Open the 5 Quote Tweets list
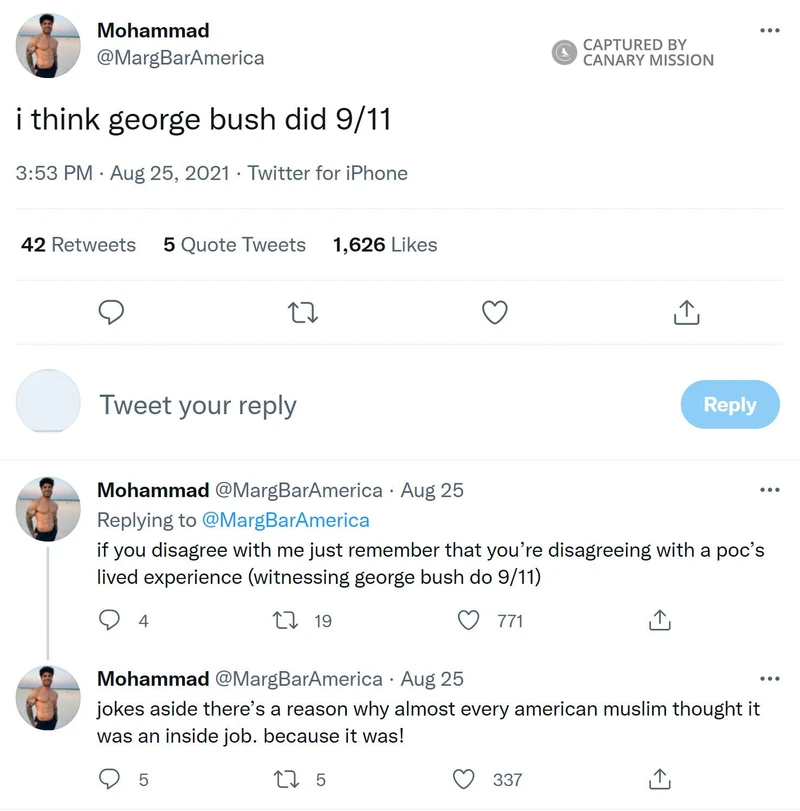The height and width of the screenshot is (811, 800). point(234,245)
